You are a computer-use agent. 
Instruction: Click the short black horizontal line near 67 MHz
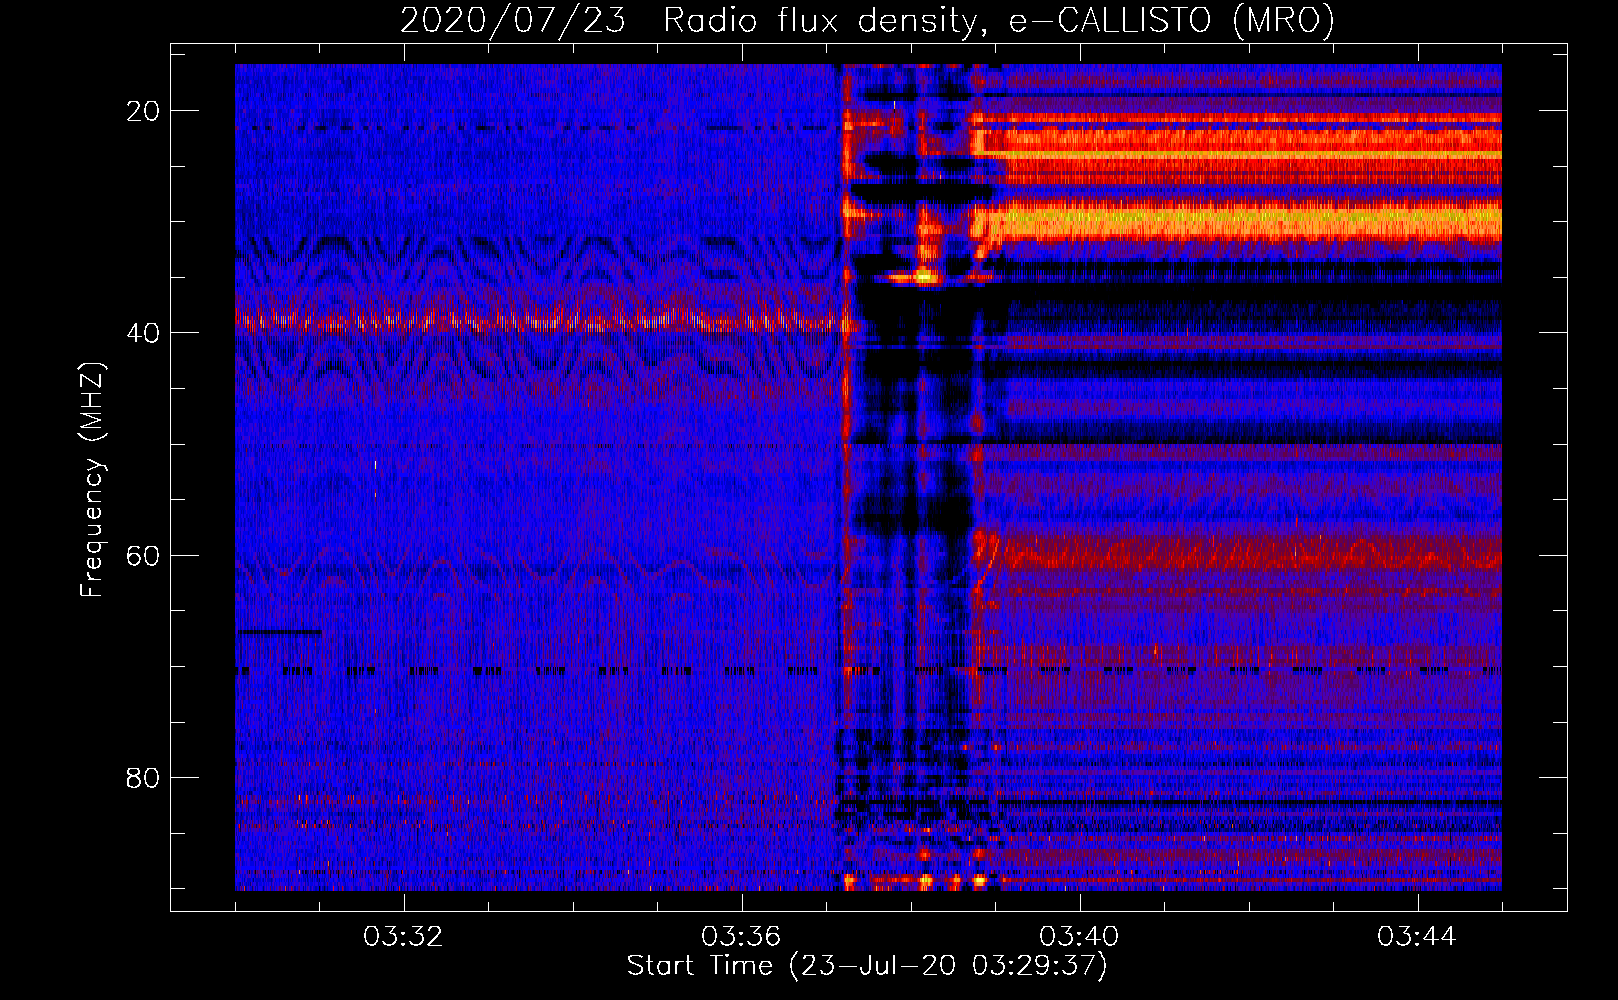(279, 632)
